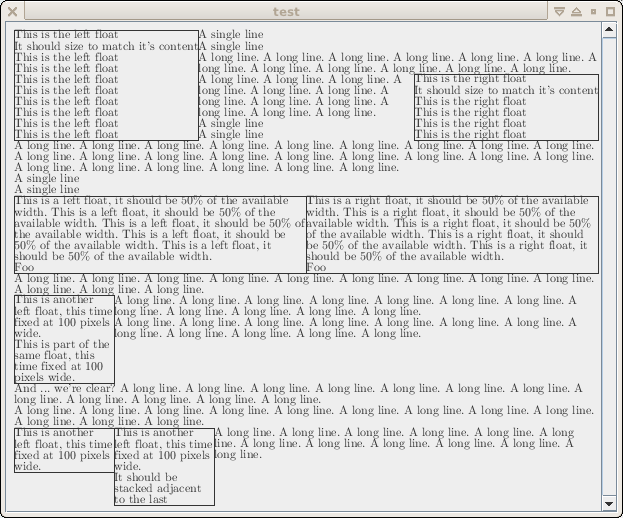The width and height of the screenshot is (623, 518).
Task: Click "It should size to match" line in the left float
Action: [106, 46]
